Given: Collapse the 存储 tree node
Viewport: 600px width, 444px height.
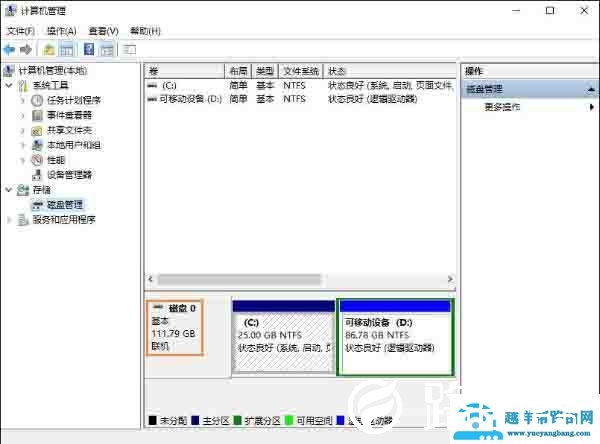Looking at the screenshot, I should (9, 190).
